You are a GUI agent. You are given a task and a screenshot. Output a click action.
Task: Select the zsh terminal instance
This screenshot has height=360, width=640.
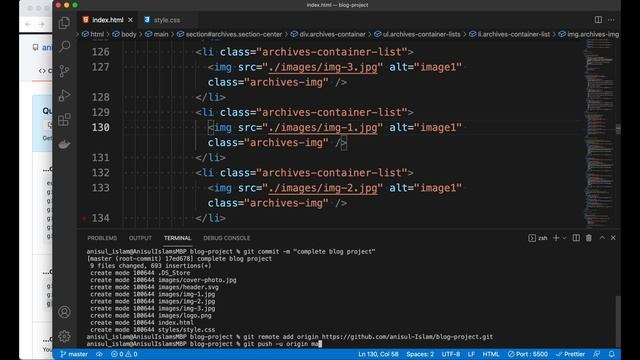[538, 238]
